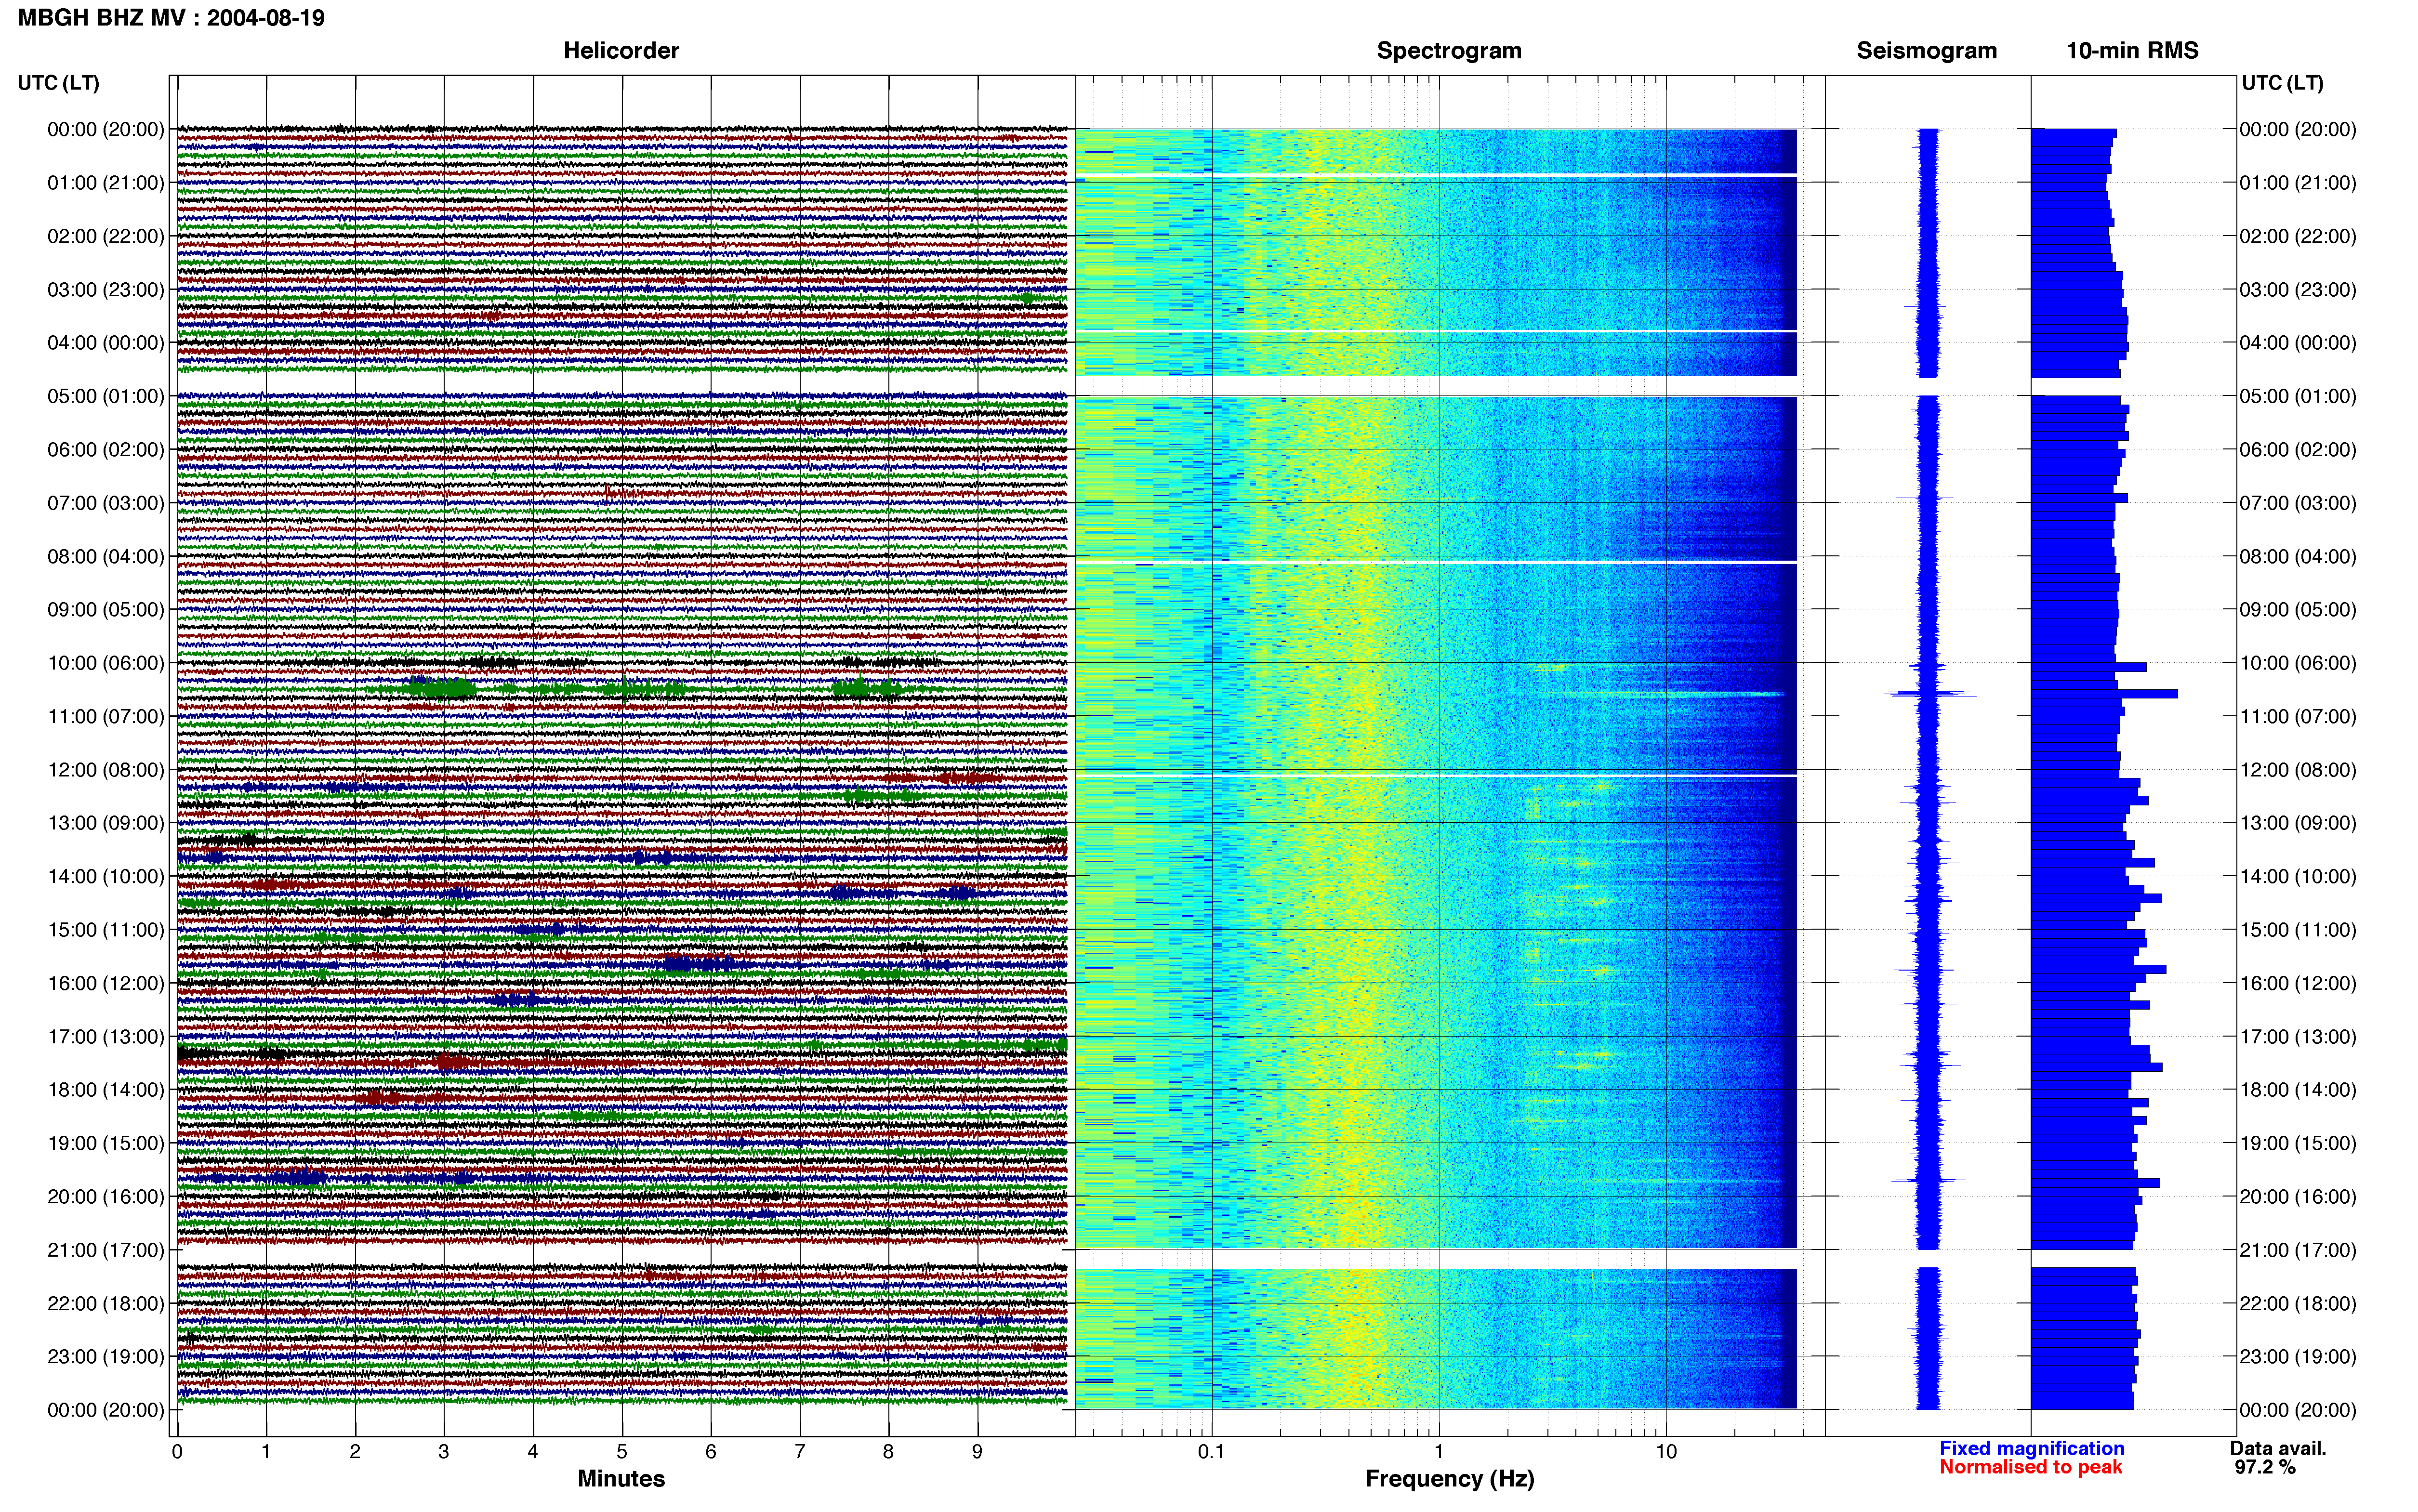Click the longest RMS bar near 10:30
2418x1512 pixels.
pyautogui.click(x=2104, y=693)
